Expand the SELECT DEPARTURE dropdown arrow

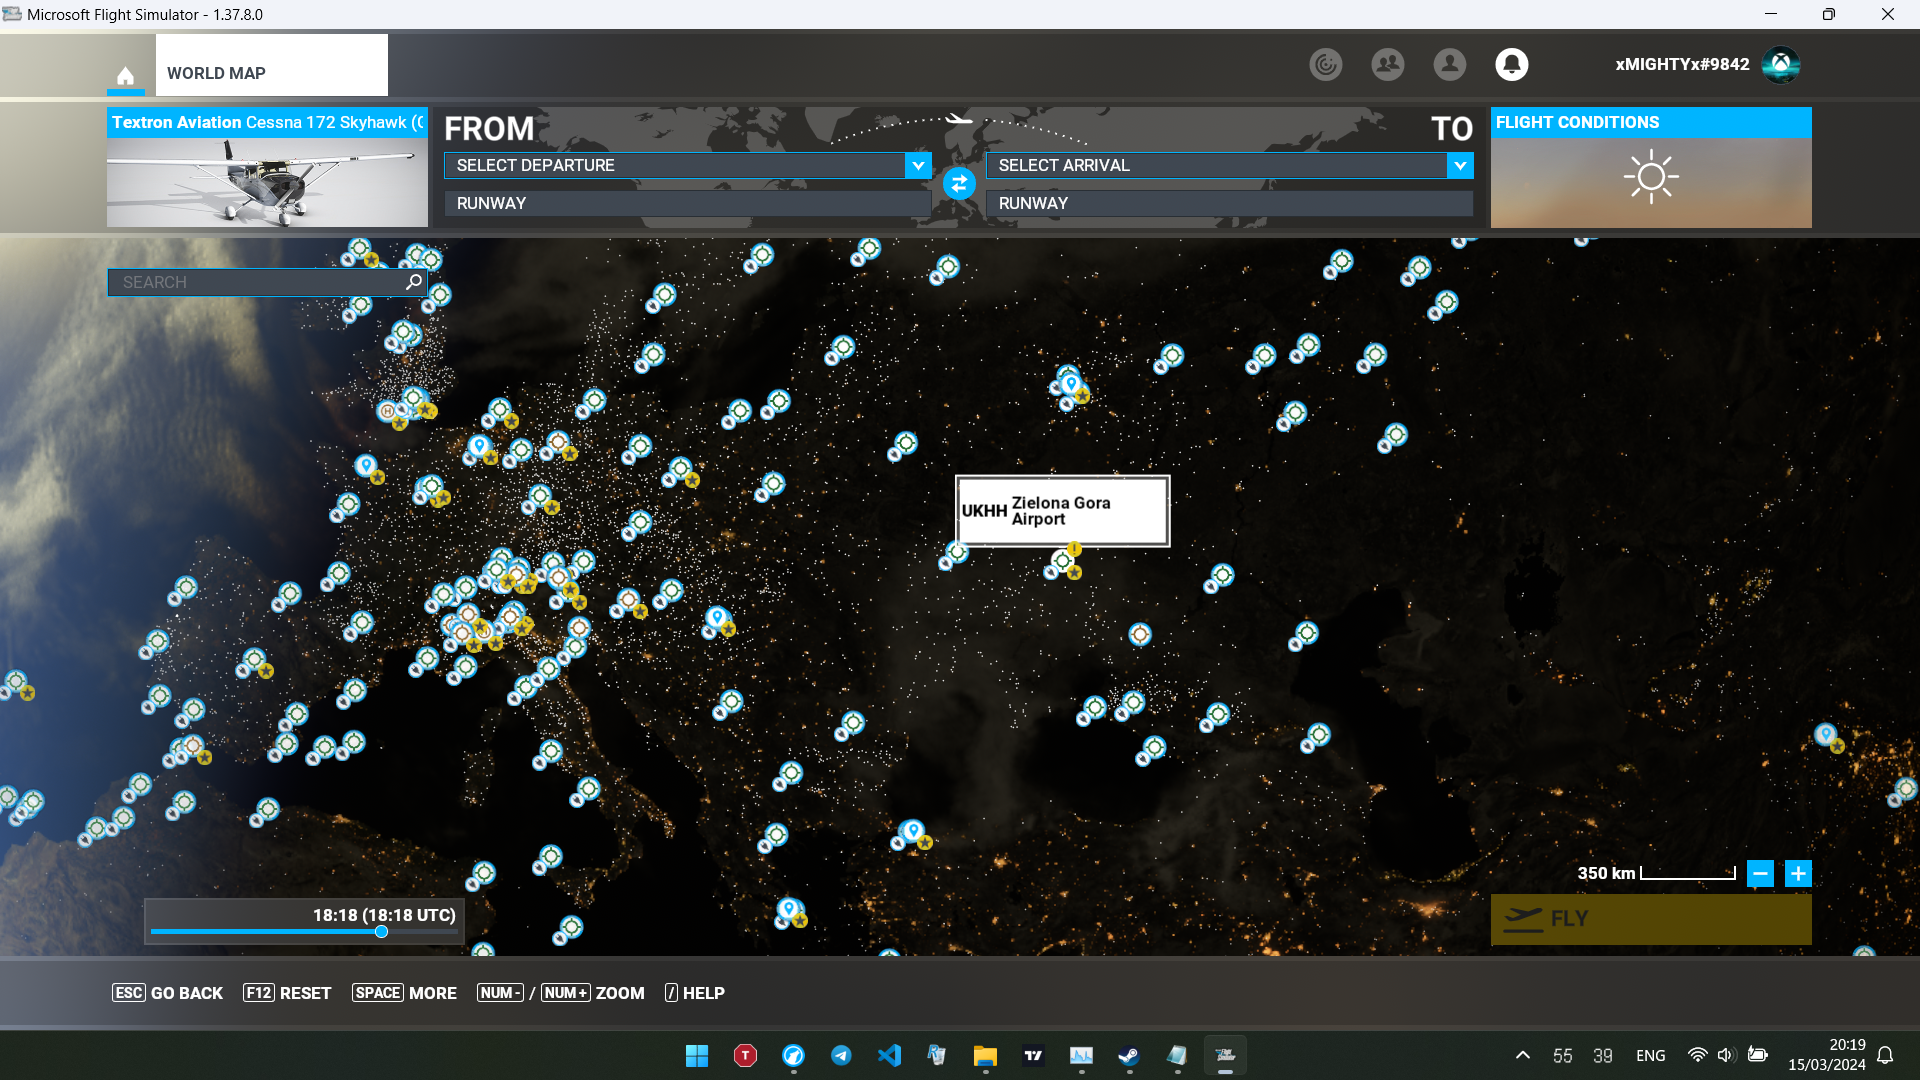pos(918,166)
